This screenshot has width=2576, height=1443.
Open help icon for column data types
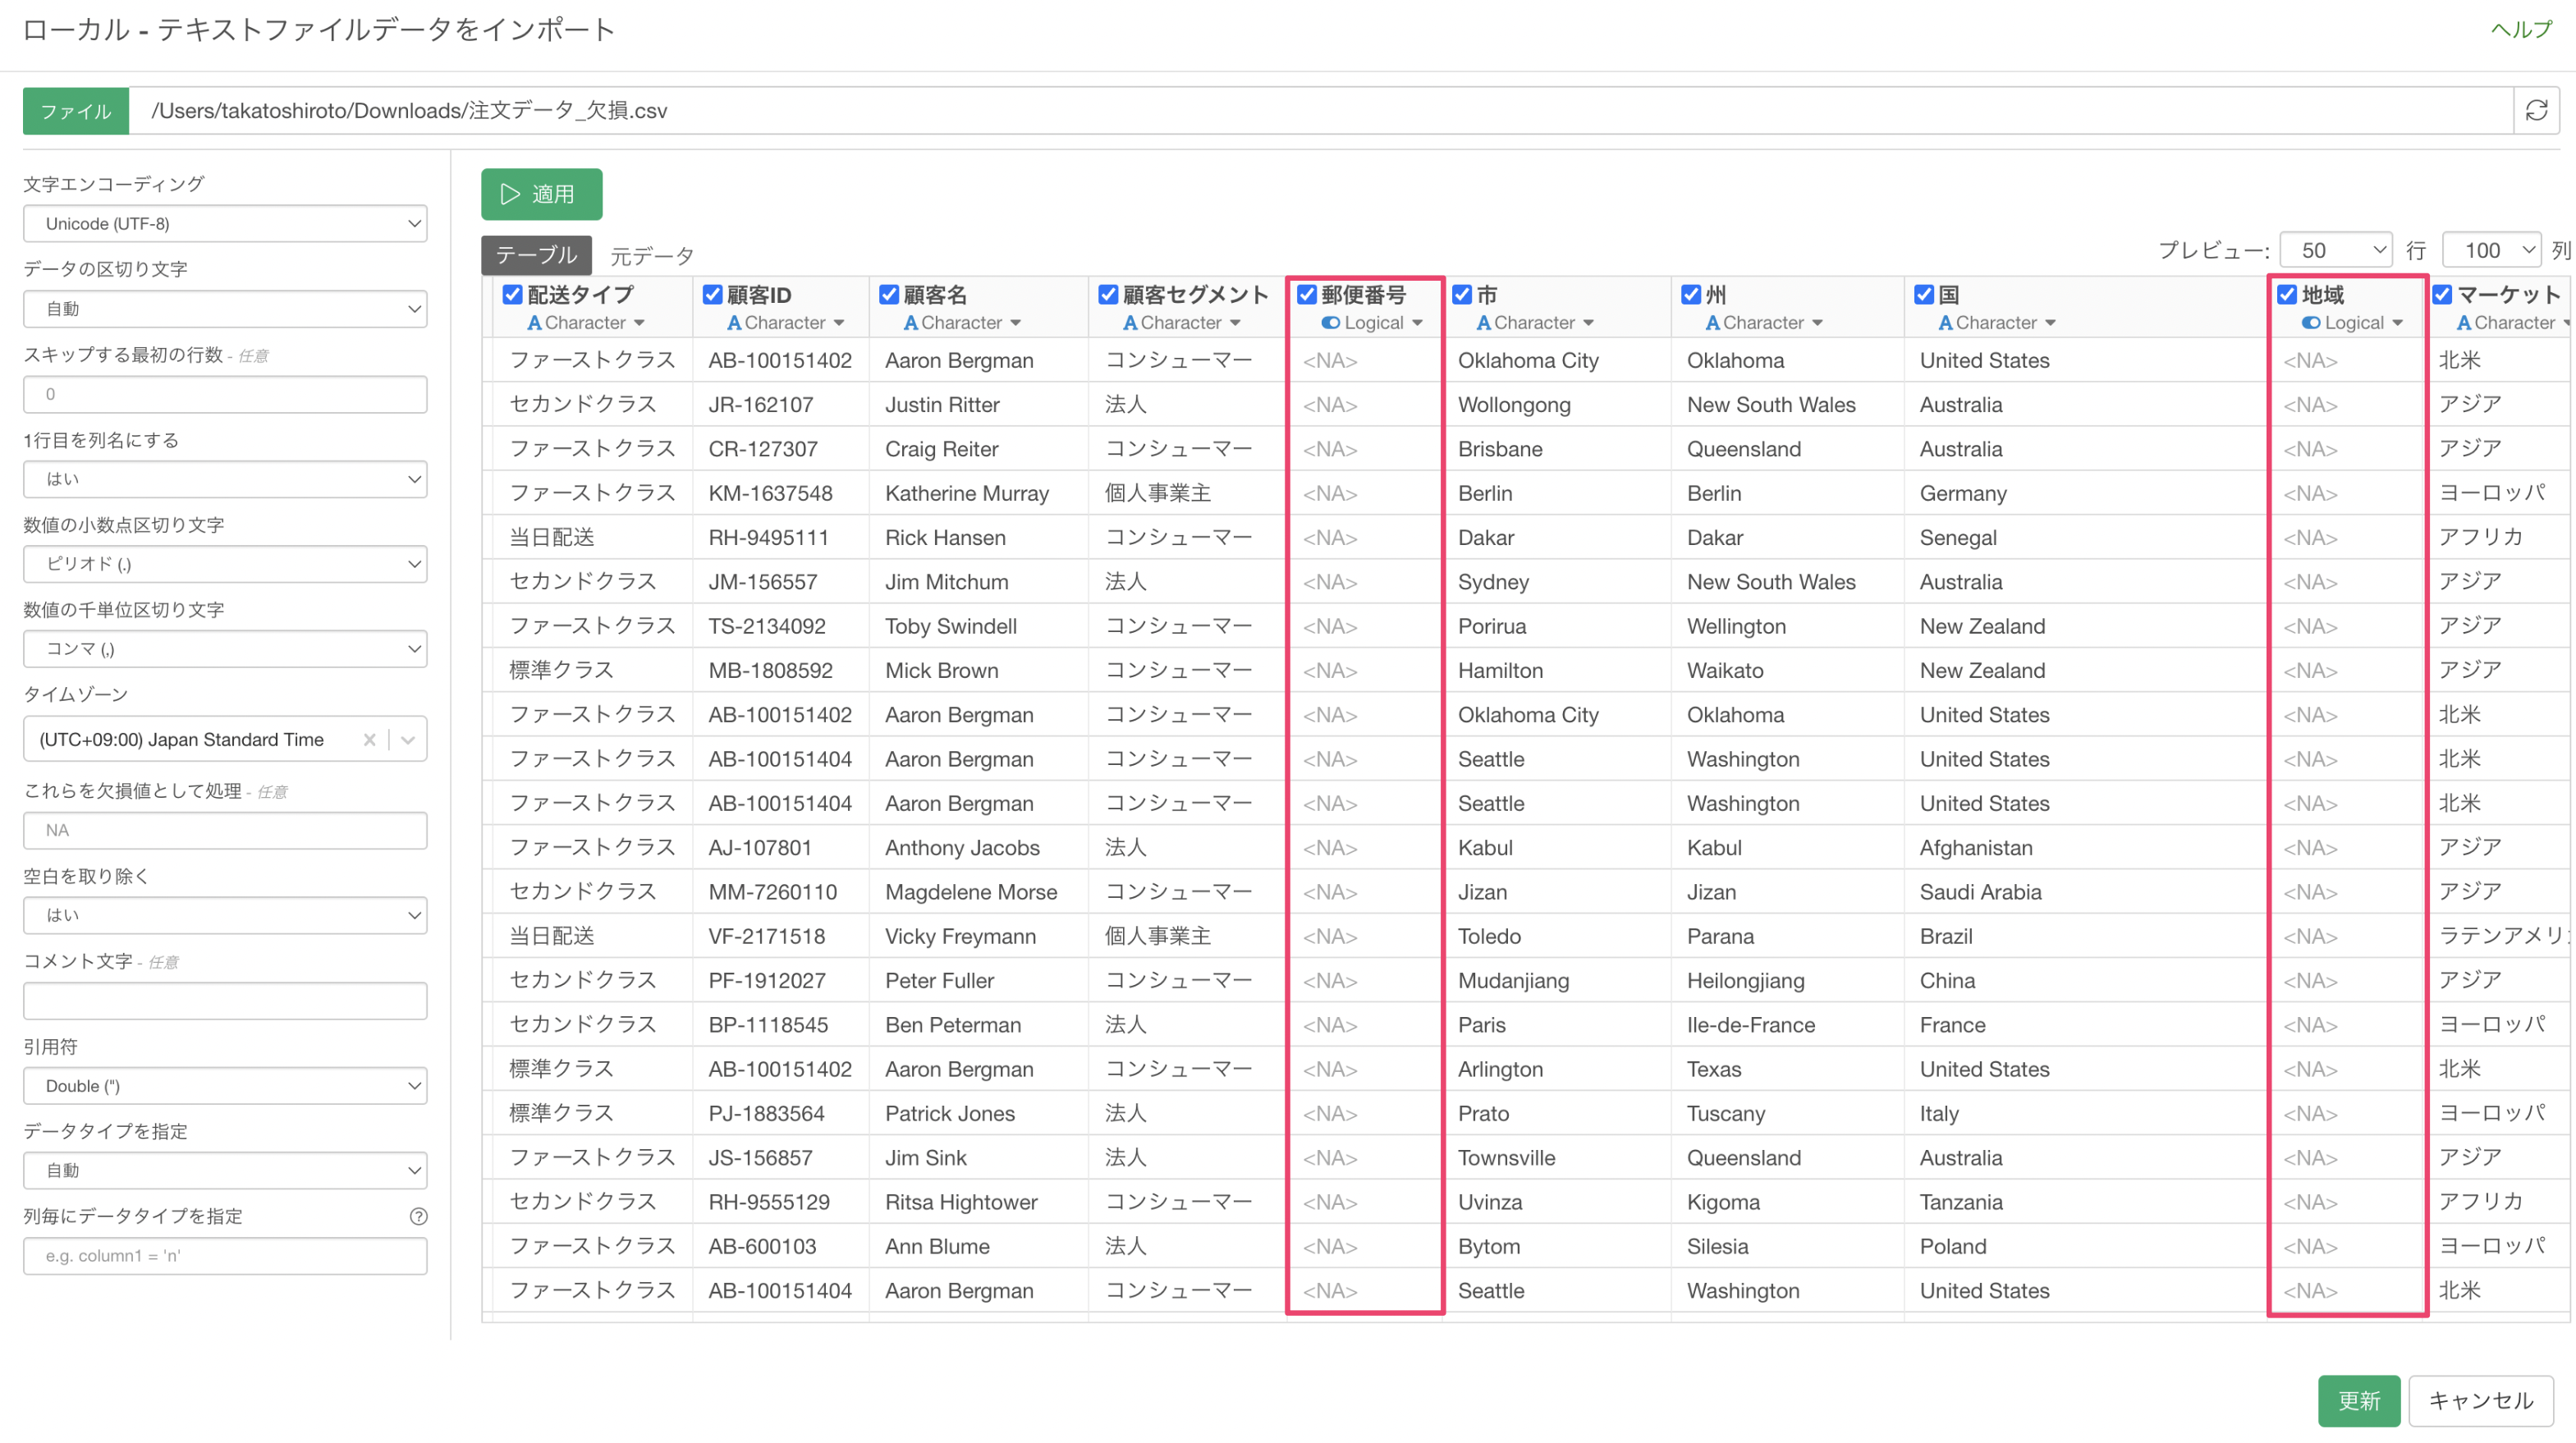pyautogui.click(x=419, y=1216)
